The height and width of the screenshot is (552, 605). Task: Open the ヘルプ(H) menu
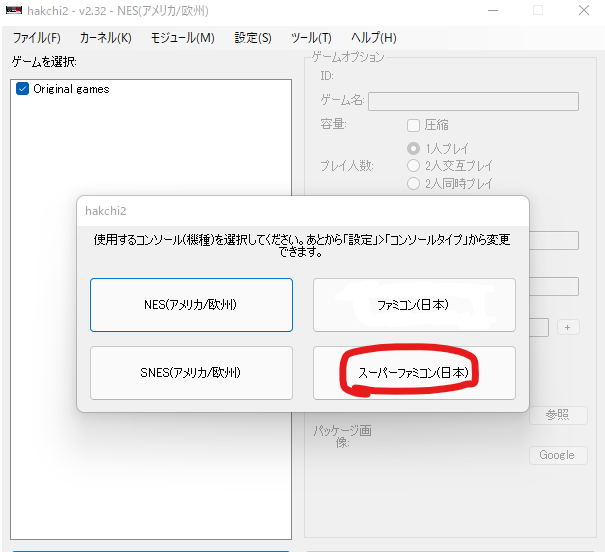pos(373,38)
